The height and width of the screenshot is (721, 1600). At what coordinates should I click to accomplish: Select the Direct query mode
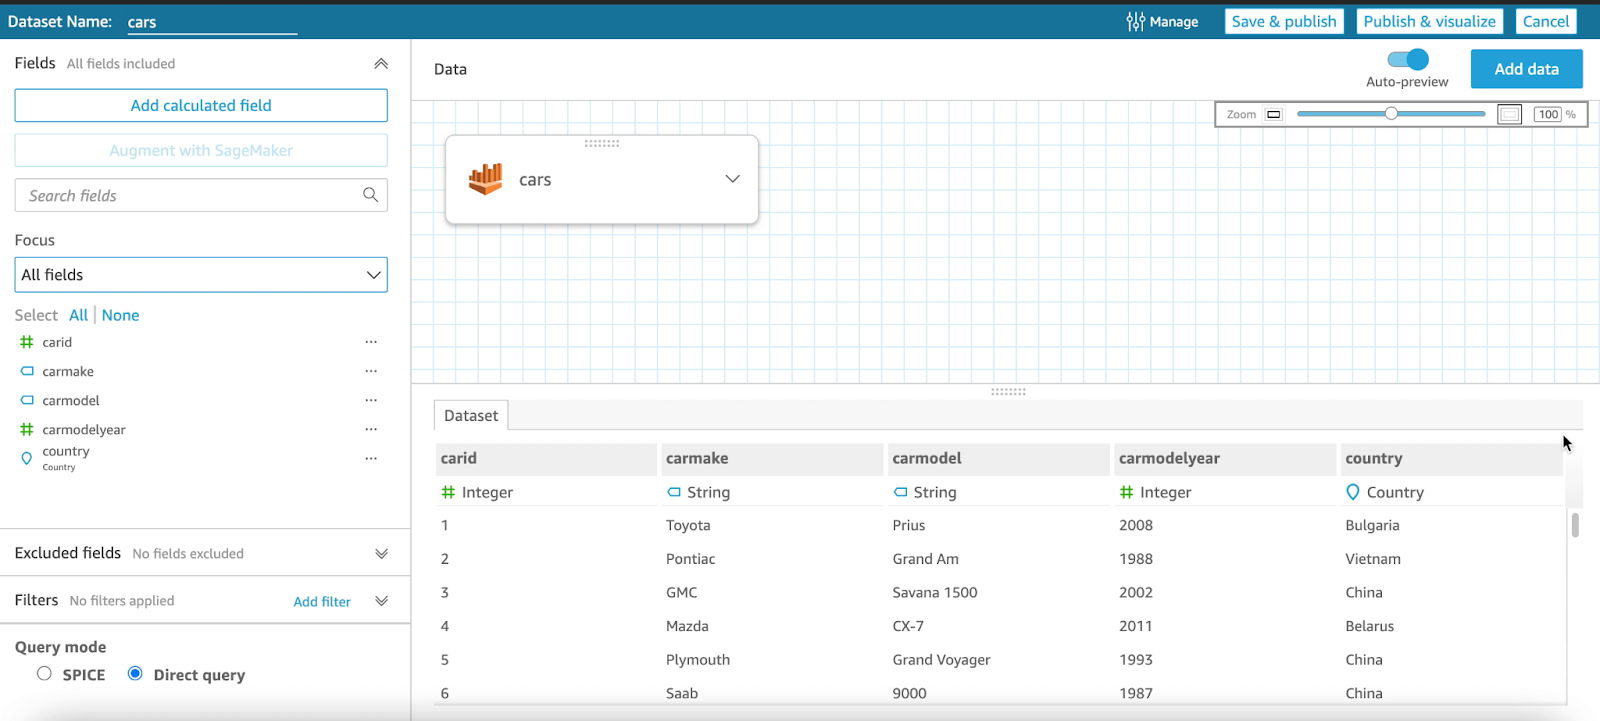[135, 674]
